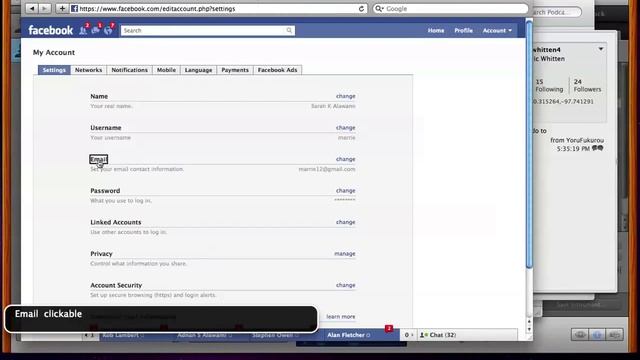
Task: Click the My Account page title
Action: tap(54, 52)
